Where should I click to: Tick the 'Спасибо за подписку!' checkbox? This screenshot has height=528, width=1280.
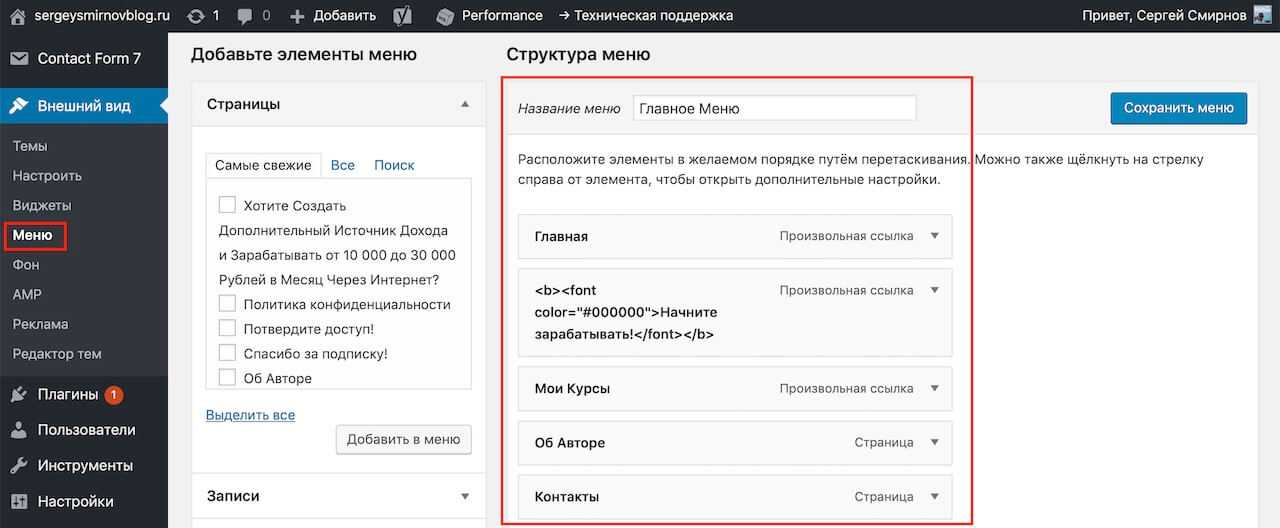click(x=227, y=353)
